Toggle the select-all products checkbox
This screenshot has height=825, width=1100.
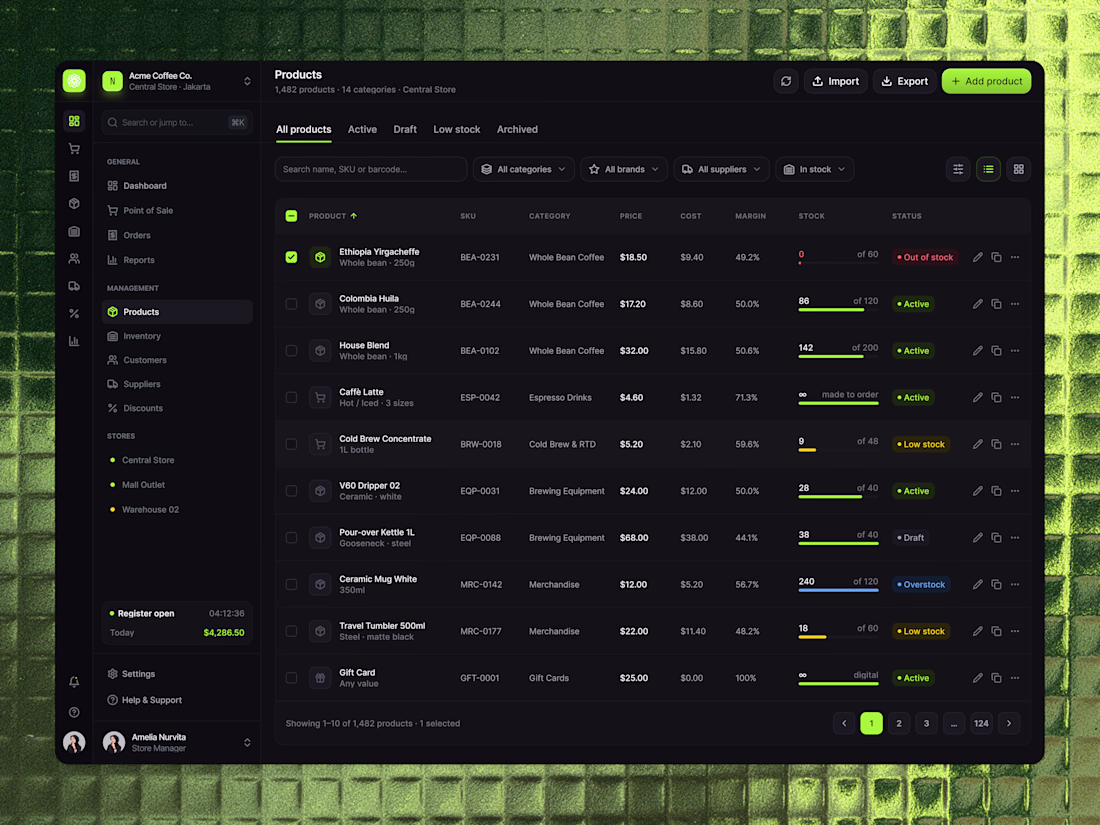tap(291, 216)
